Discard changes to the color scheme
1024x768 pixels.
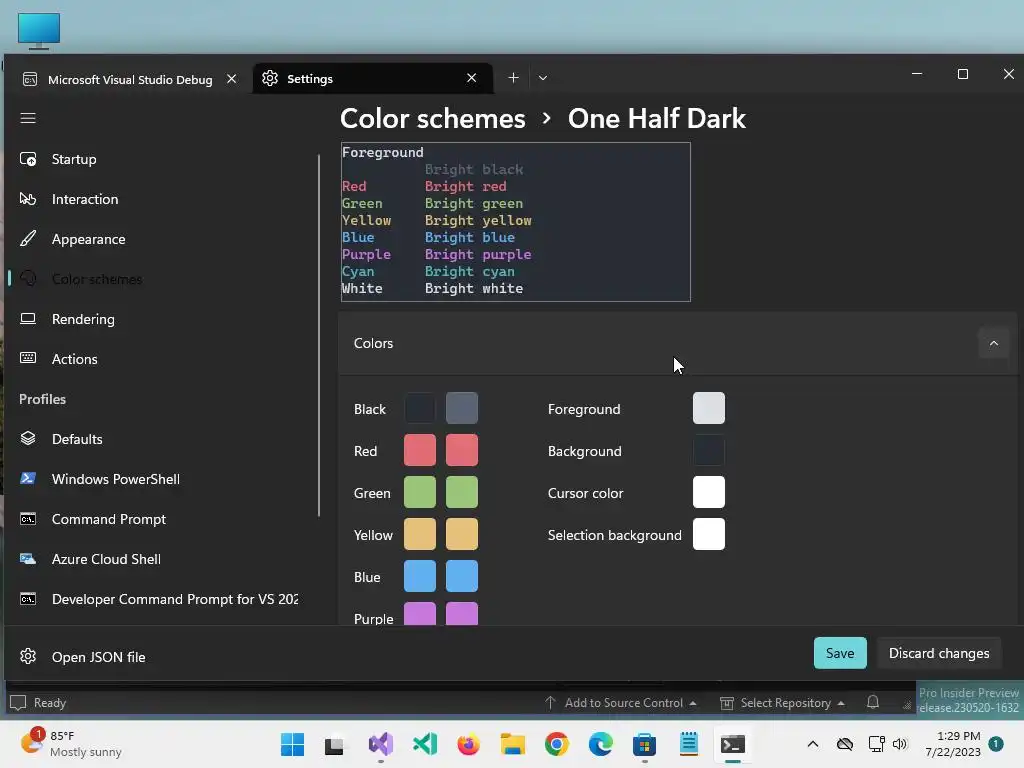(938, 653)
